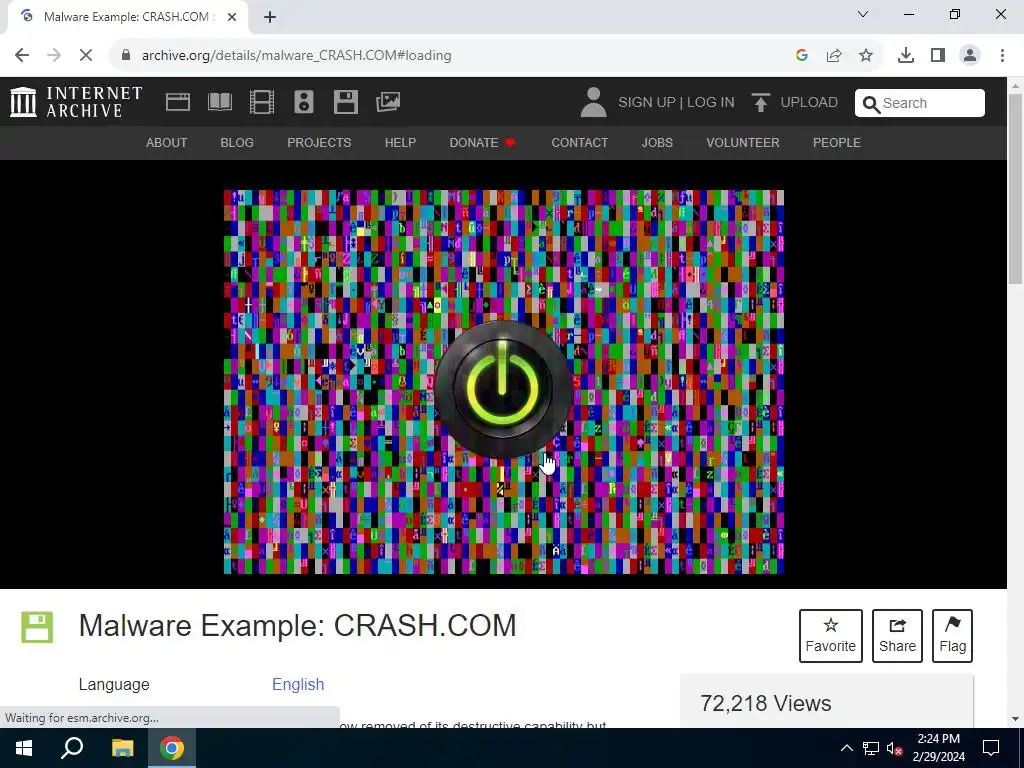Click the Malware Example: CRASH.COM page title
1024x768 pixels.
click(297, 625)
